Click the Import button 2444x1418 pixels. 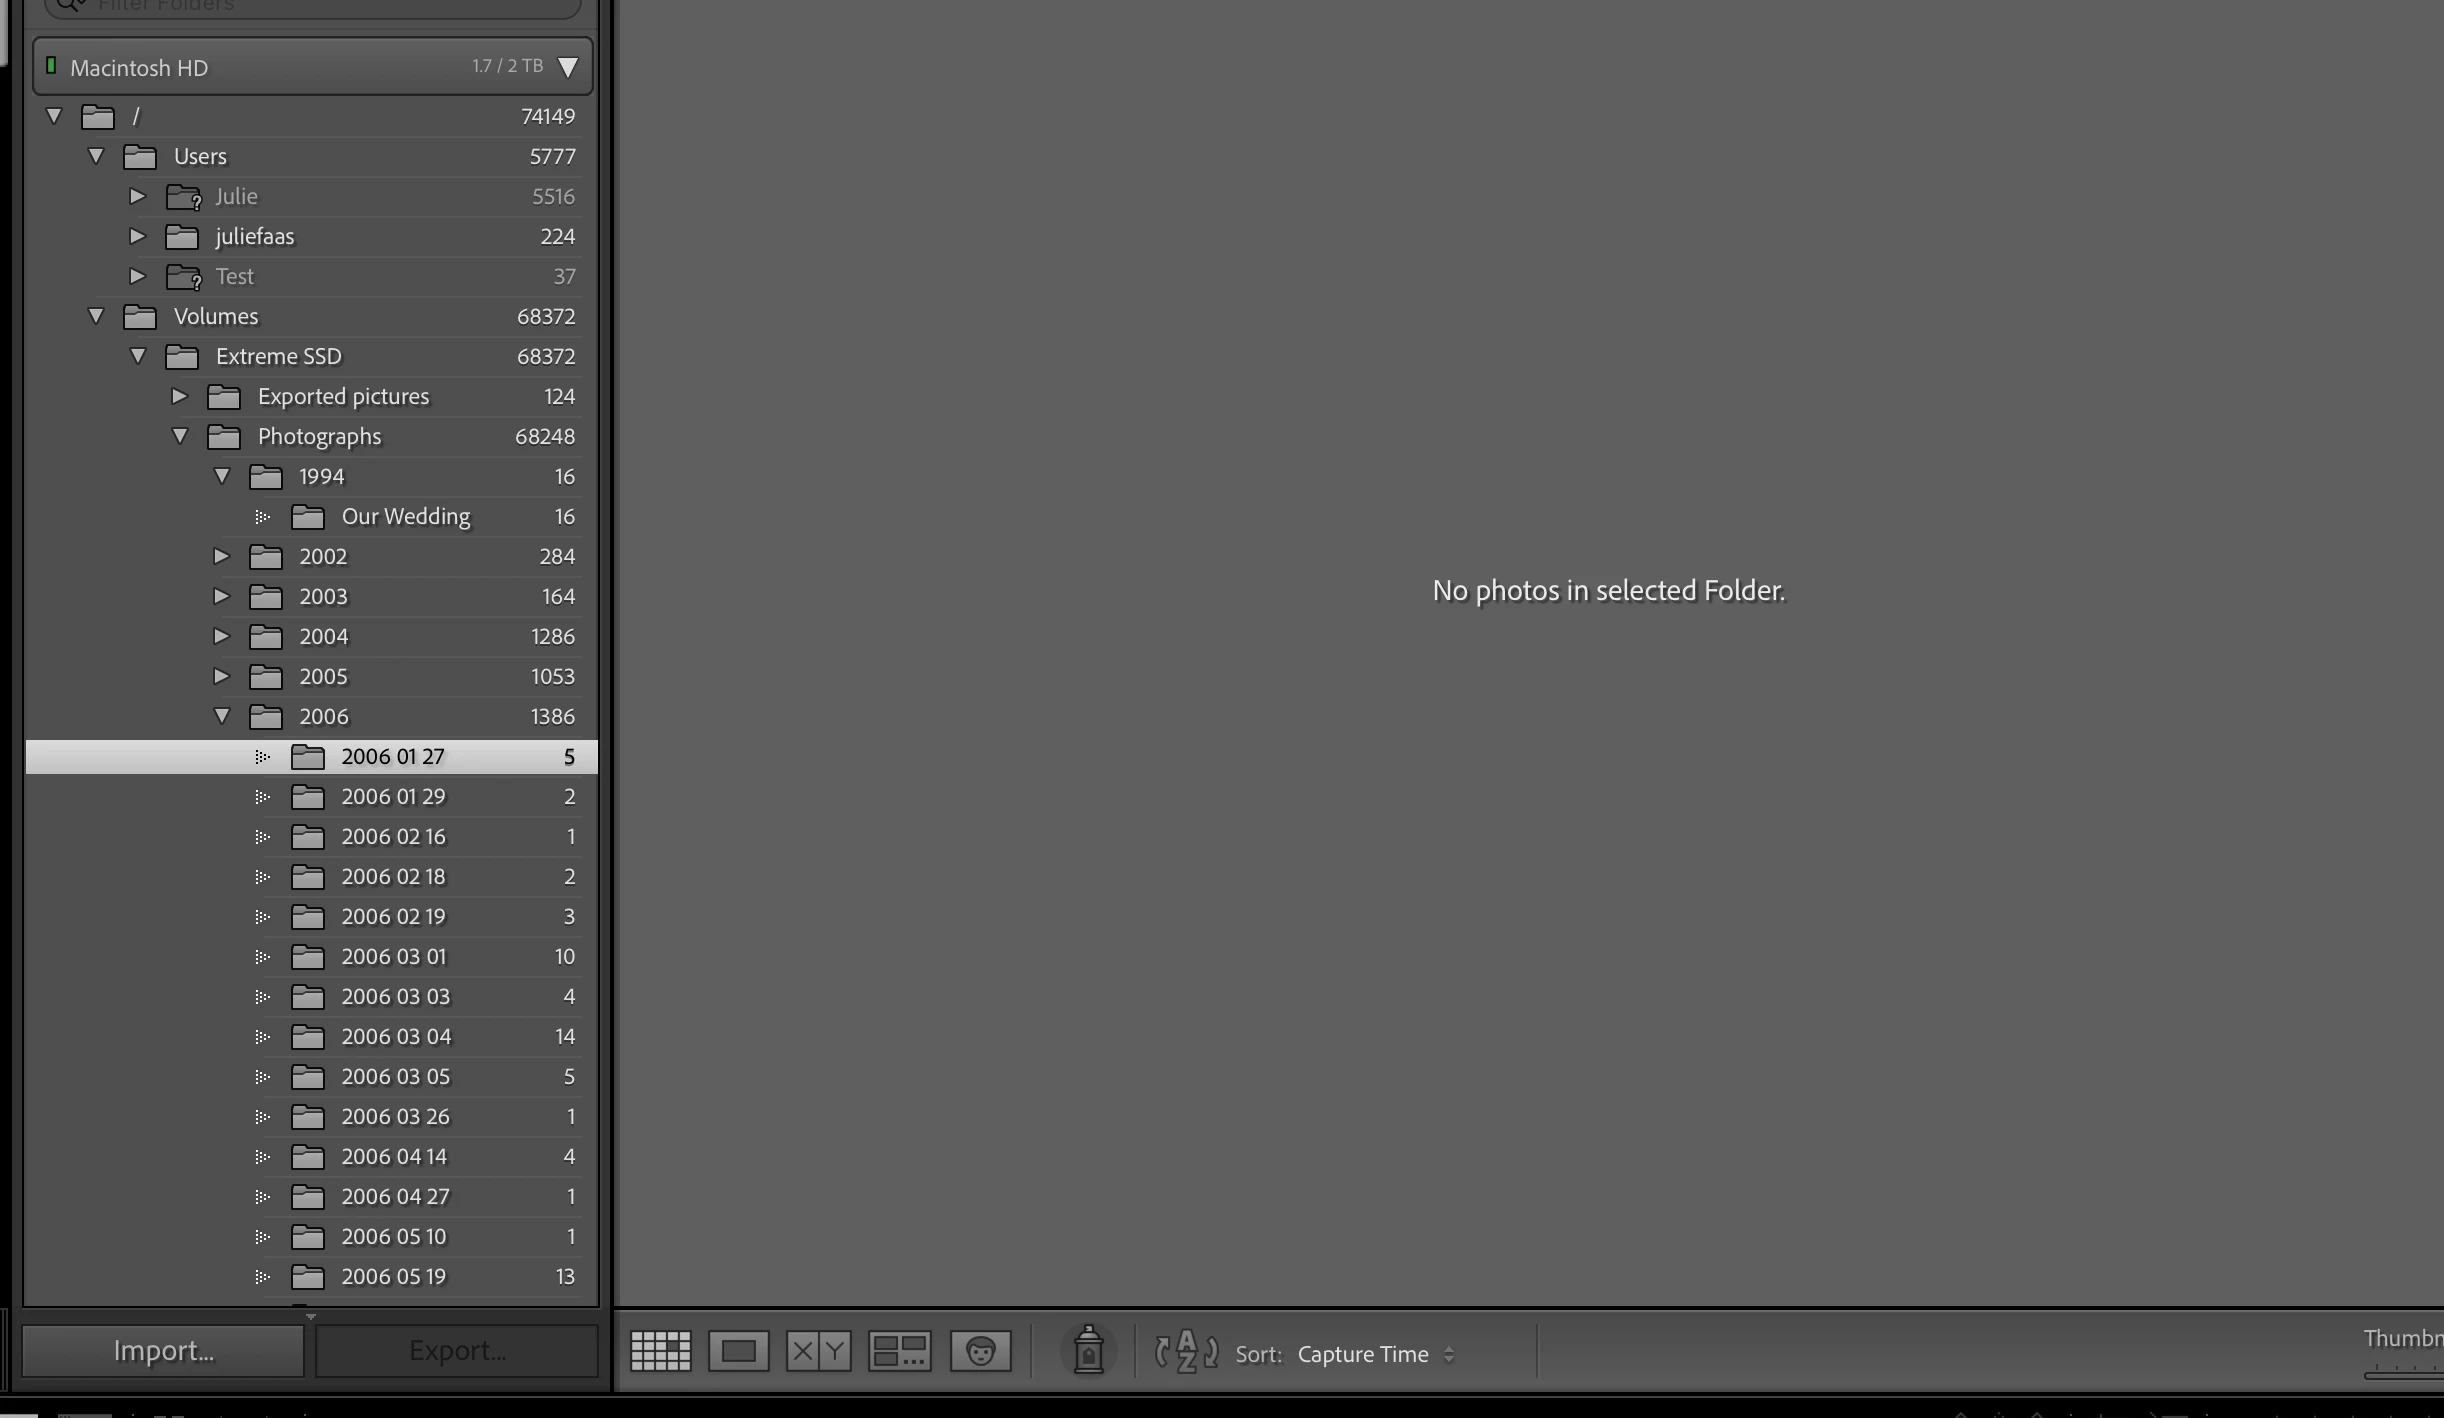coord(163,1351)
